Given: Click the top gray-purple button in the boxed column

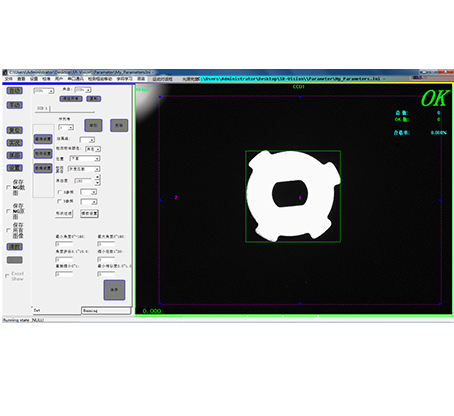Looking at the screenshot, I should 43,139.
